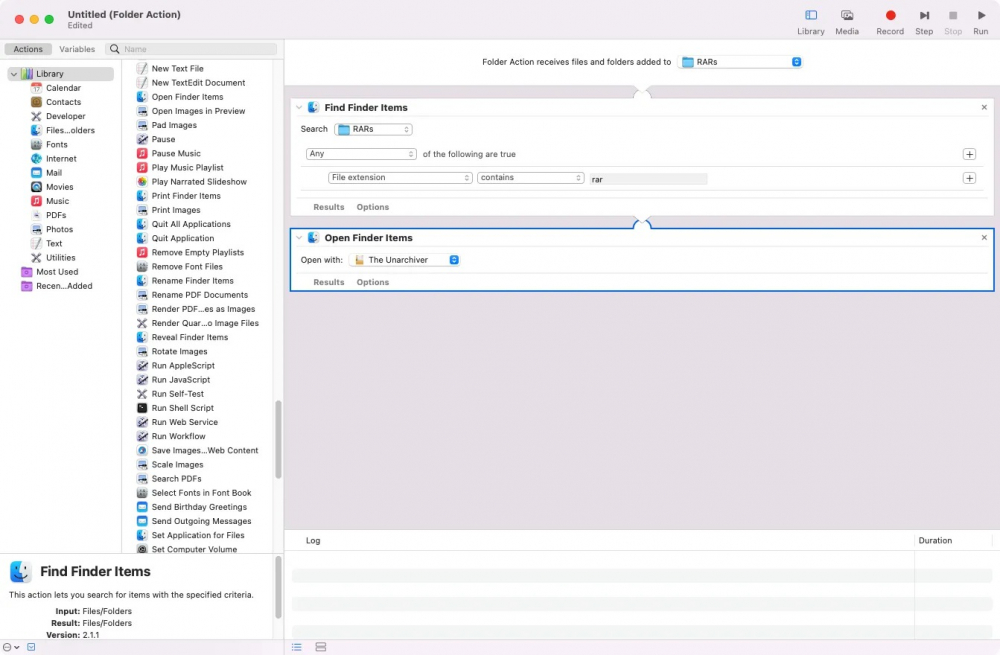Screen dimensions: 1000x655
Task: Select Run AppleScript action
Action: pos(182,366)
